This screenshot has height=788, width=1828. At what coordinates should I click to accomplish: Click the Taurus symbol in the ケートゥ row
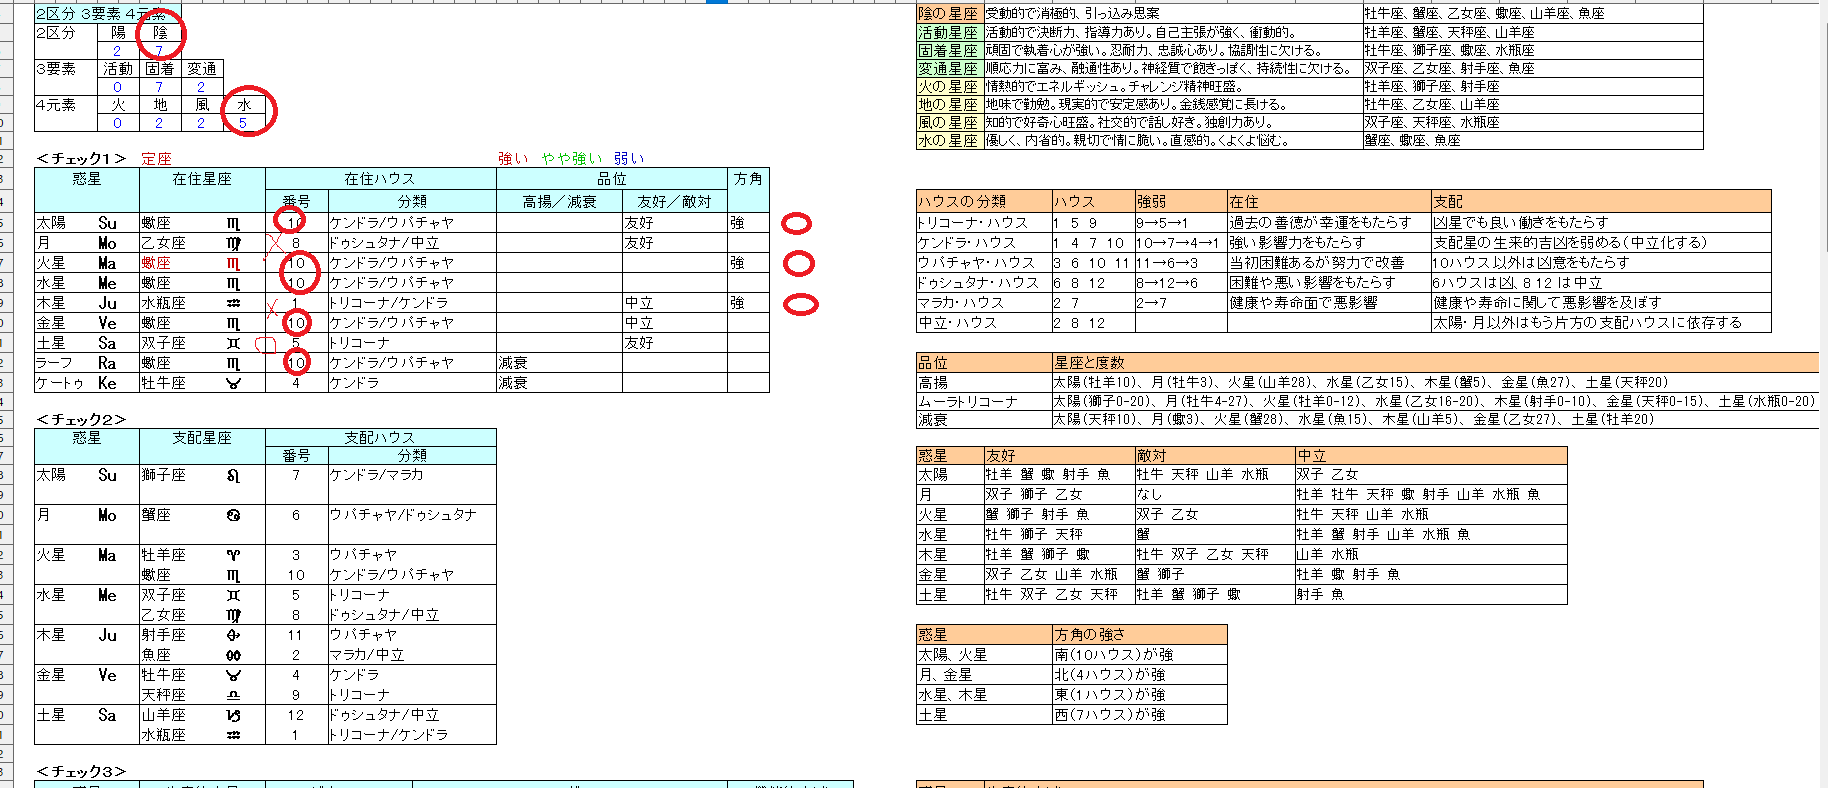233,383
